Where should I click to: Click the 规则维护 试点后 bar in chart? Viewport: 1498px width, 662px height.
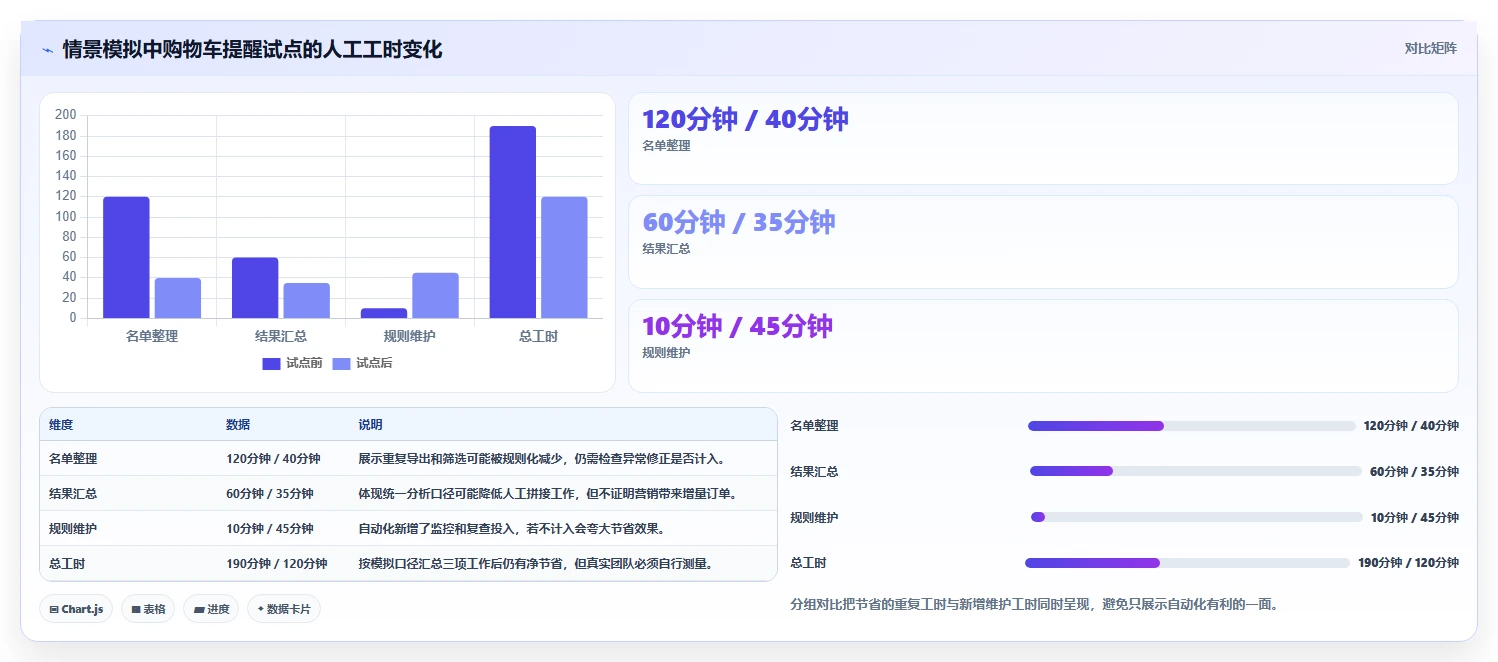[x=436, y=295]
